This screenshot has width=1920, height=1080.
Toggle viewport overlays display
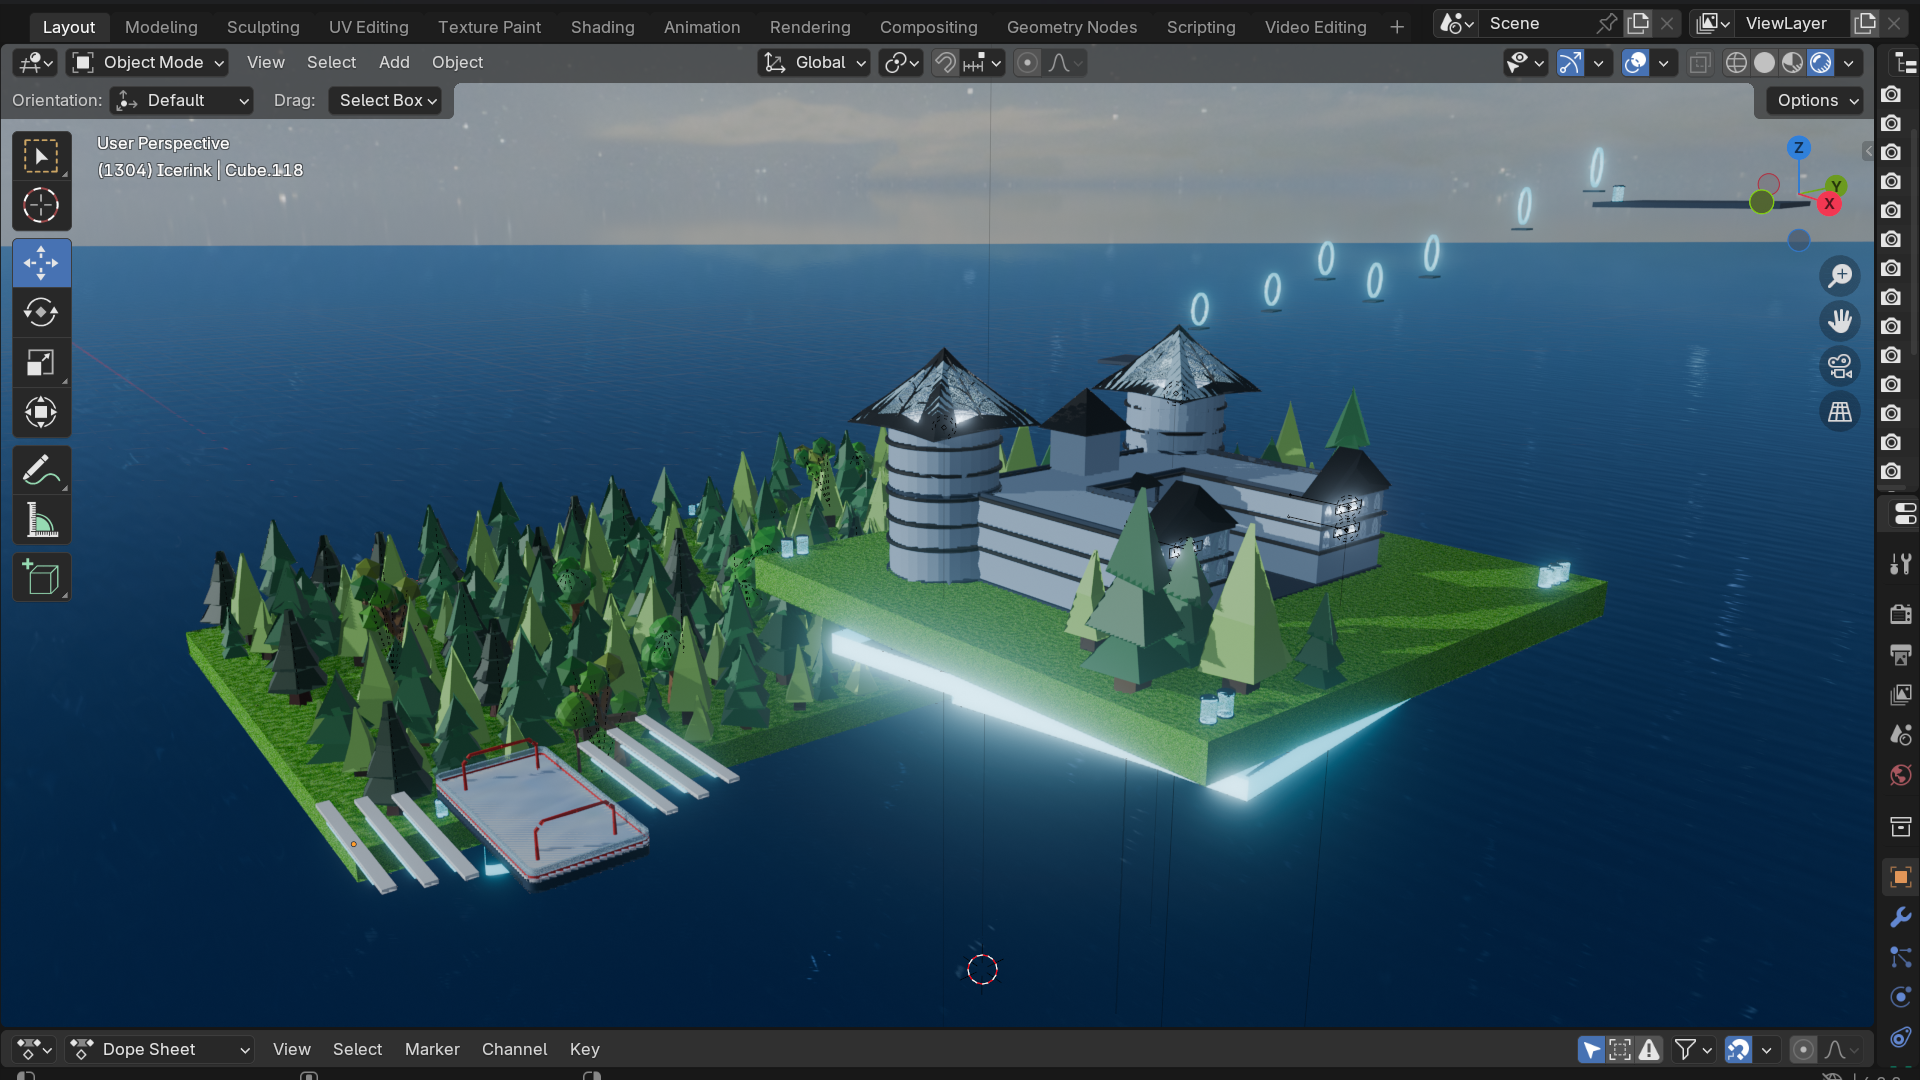[1636, 63]
